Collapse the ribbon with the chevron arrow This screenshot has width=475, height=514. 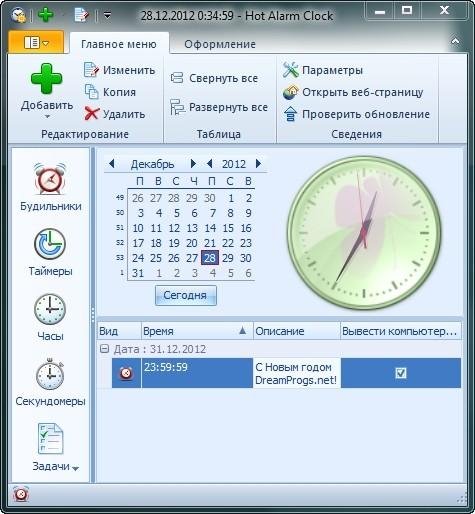click(455, 41)
